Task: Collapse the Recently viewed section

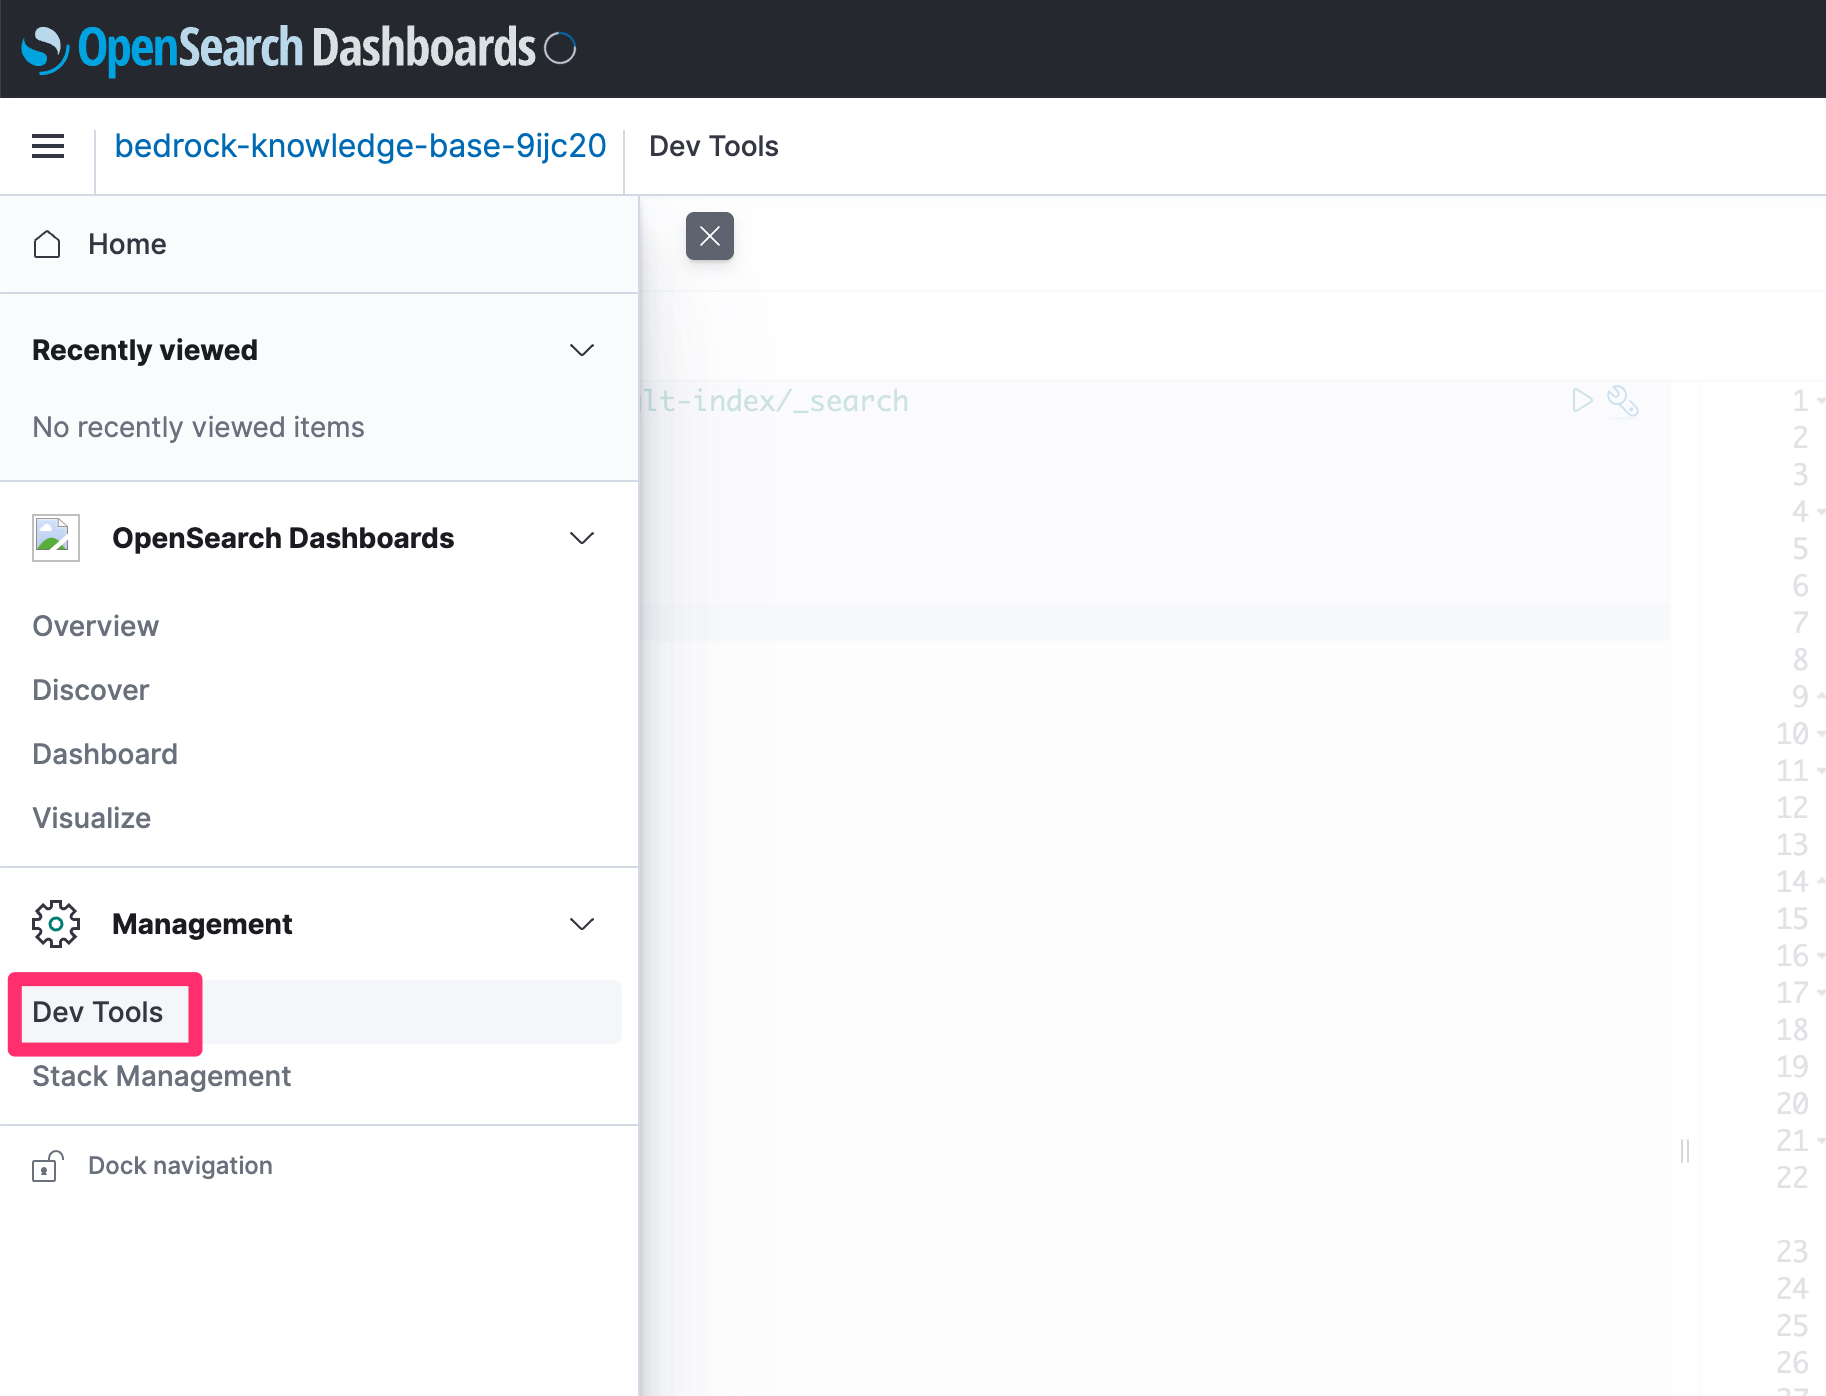Action: (x=582, y=350)
